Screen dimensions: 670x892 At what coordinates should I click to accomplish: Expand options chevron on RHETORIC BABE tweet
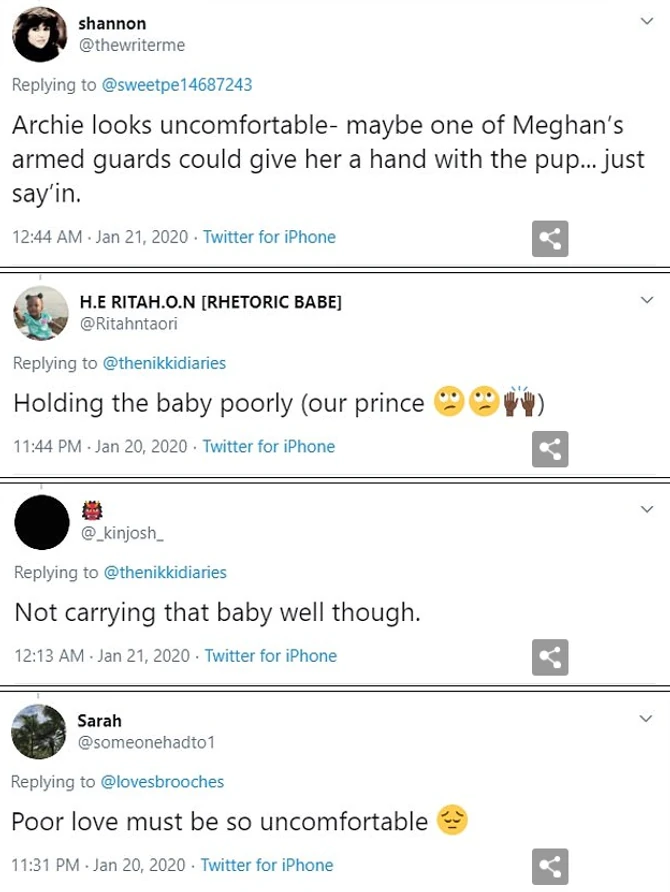click(646, 299)
